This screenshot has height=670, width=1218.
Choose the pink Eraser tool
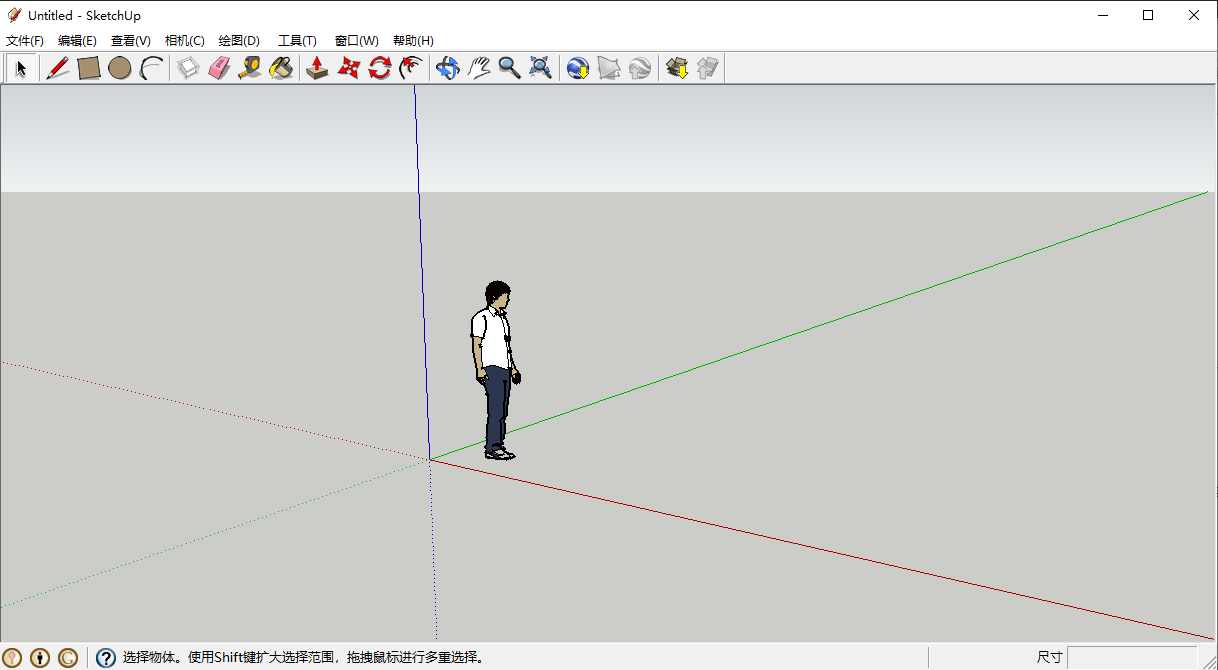click(219, 68)
